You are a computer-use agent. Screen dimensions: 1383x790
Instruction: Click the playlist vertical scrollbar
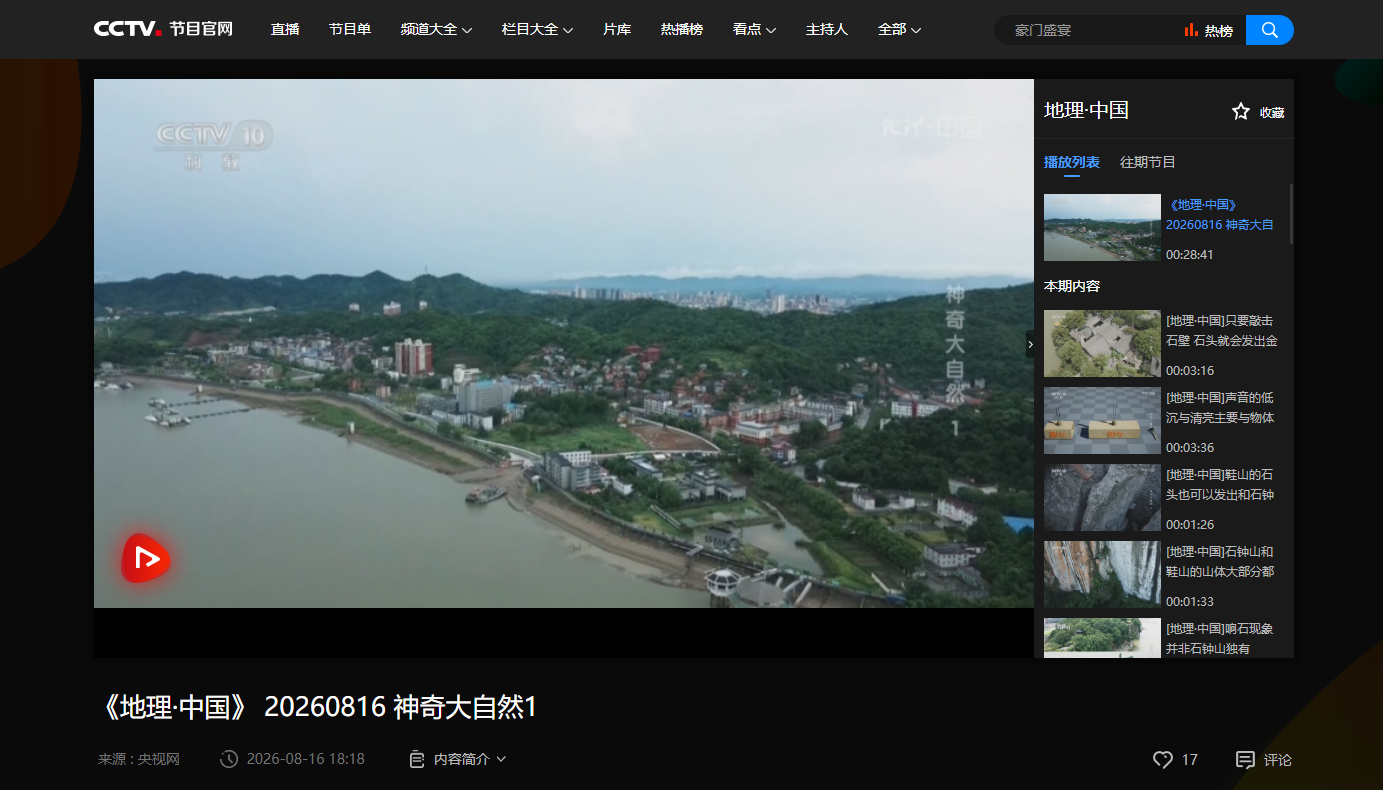pyautogui.click(x=1291, y=213)
